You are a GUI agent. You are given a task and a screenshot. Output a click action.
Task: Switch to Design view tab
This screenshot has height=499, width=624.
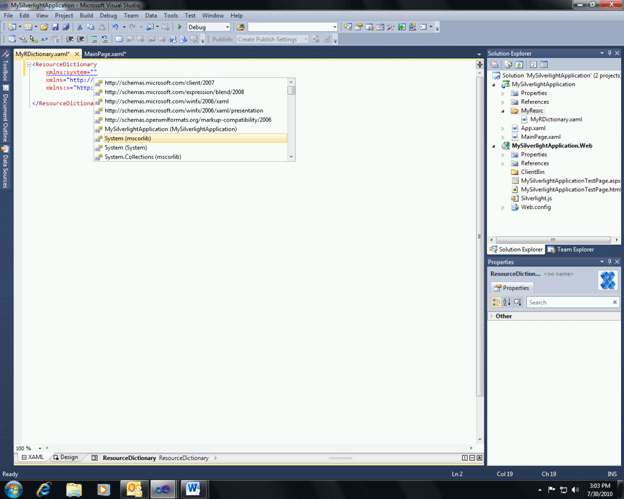(66, 457)
